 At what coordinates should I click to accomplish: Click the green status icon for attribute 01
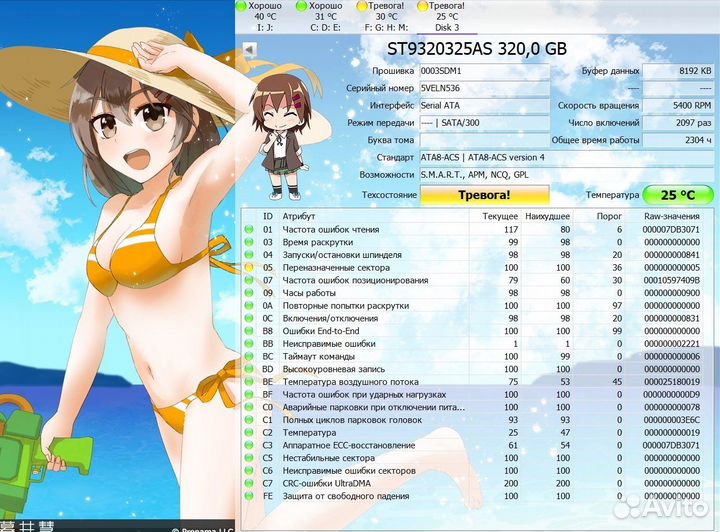249,229
